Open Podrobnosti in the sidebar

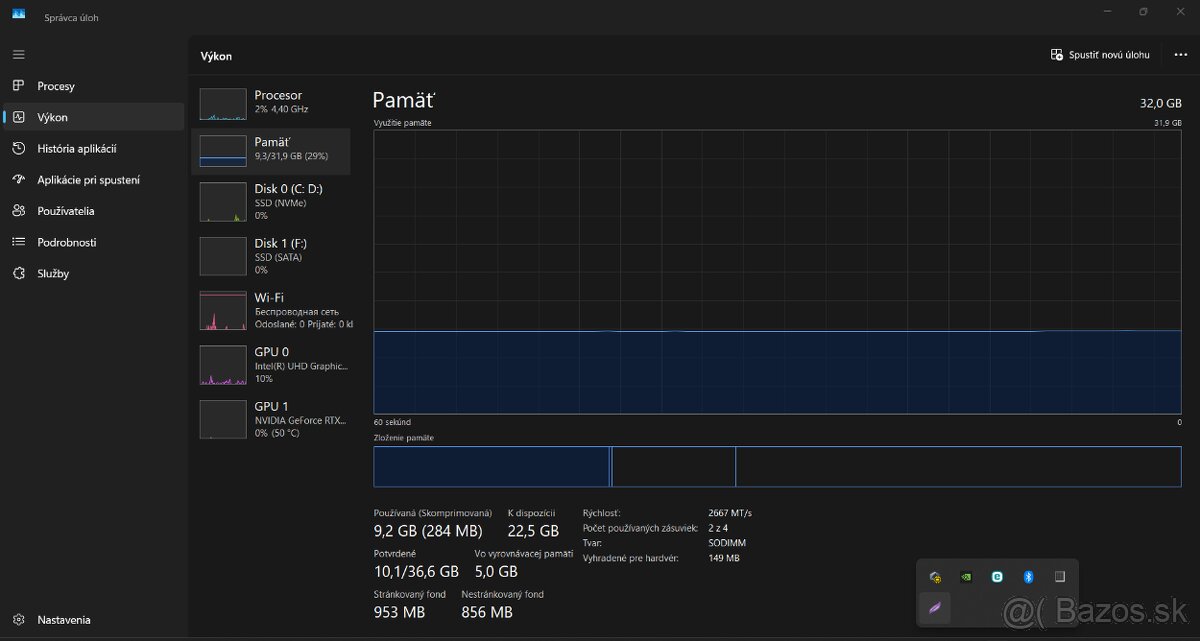pyautogui.click(x=66, y=242)
